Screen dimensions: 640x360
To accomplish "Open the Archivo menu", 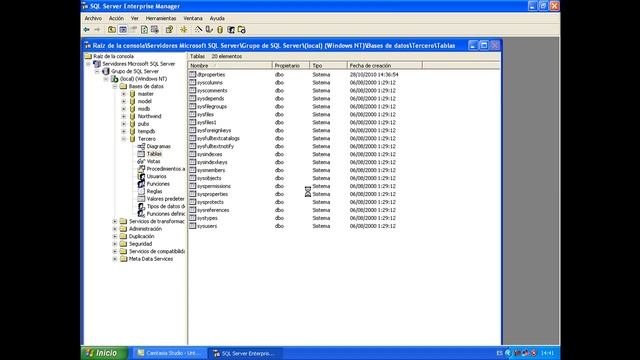I will pos(93,18).
